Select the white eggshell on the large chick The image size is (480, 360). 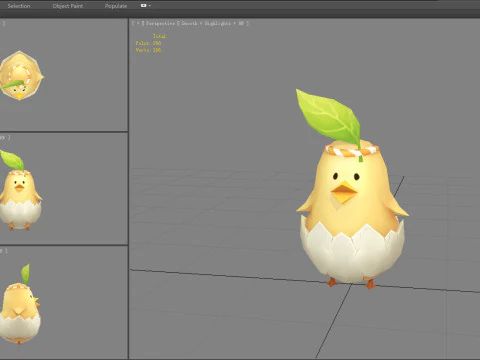352,253
